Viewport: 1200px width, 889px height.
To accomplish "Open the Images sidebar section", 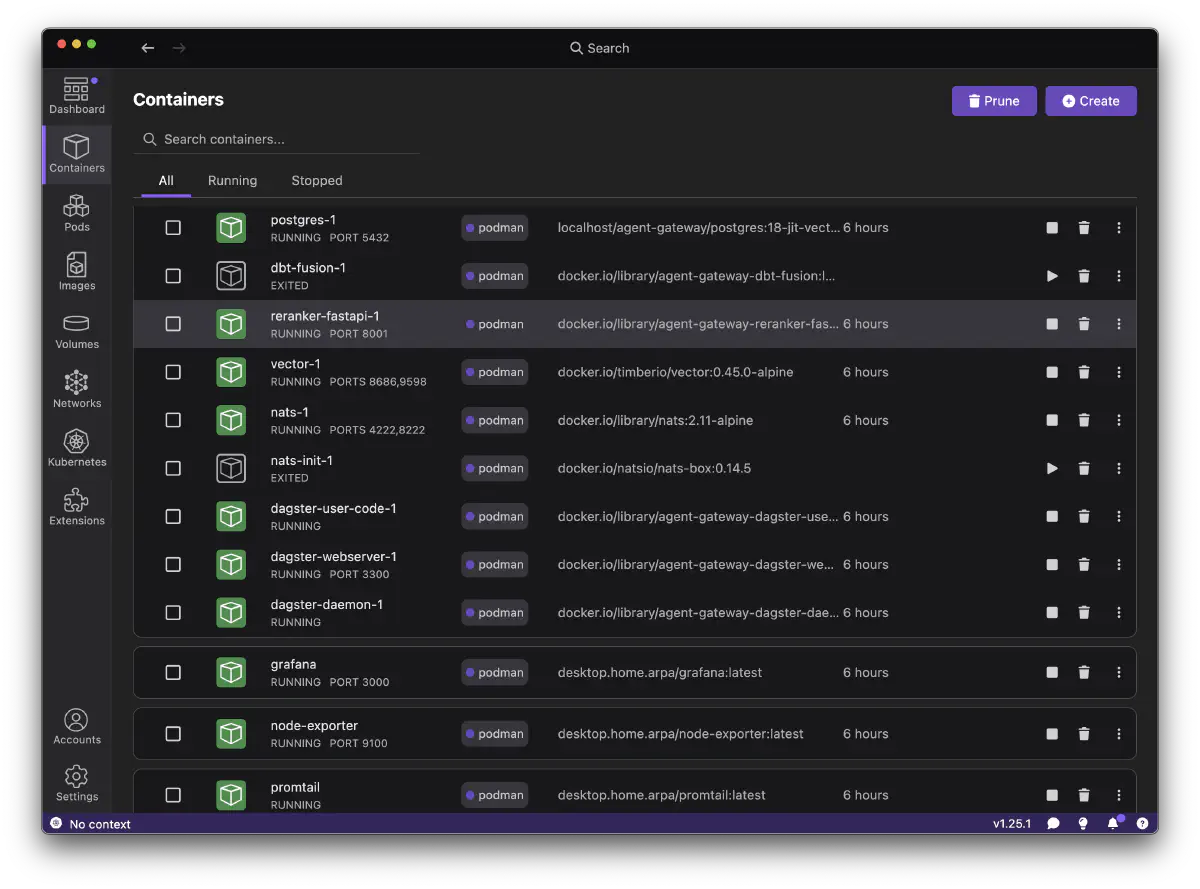I will (77, 272).
